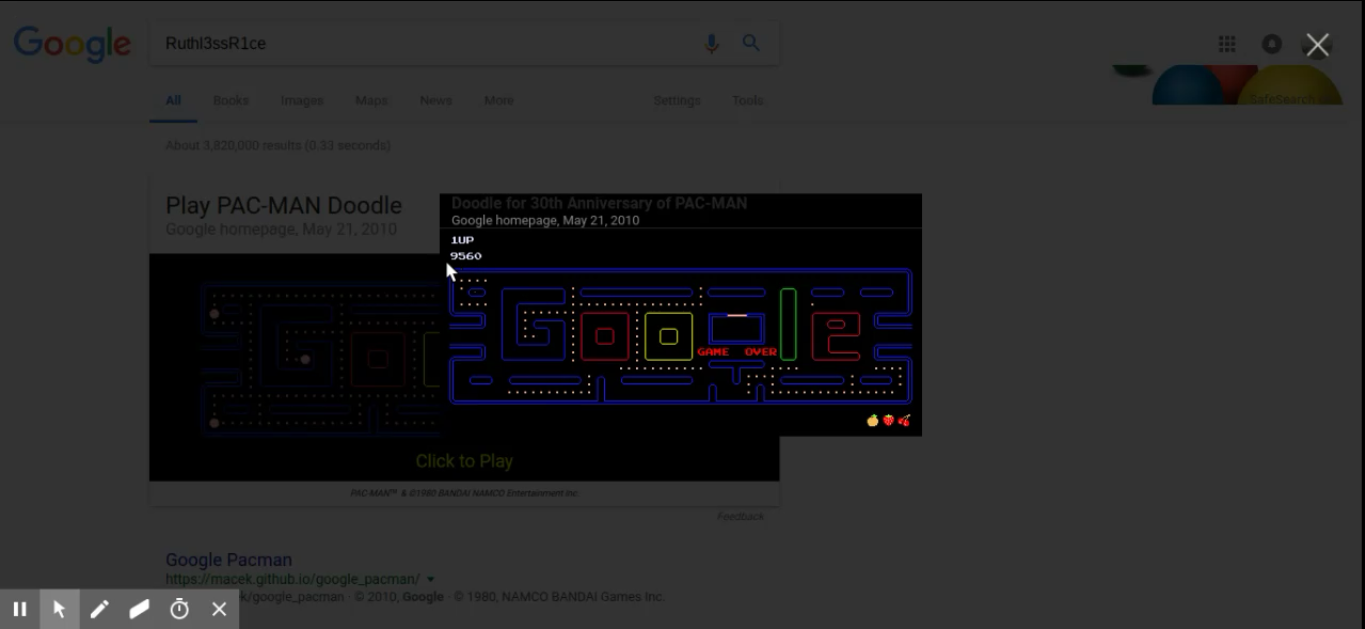
Task: Open the News tab
Action: pos(436,100)
